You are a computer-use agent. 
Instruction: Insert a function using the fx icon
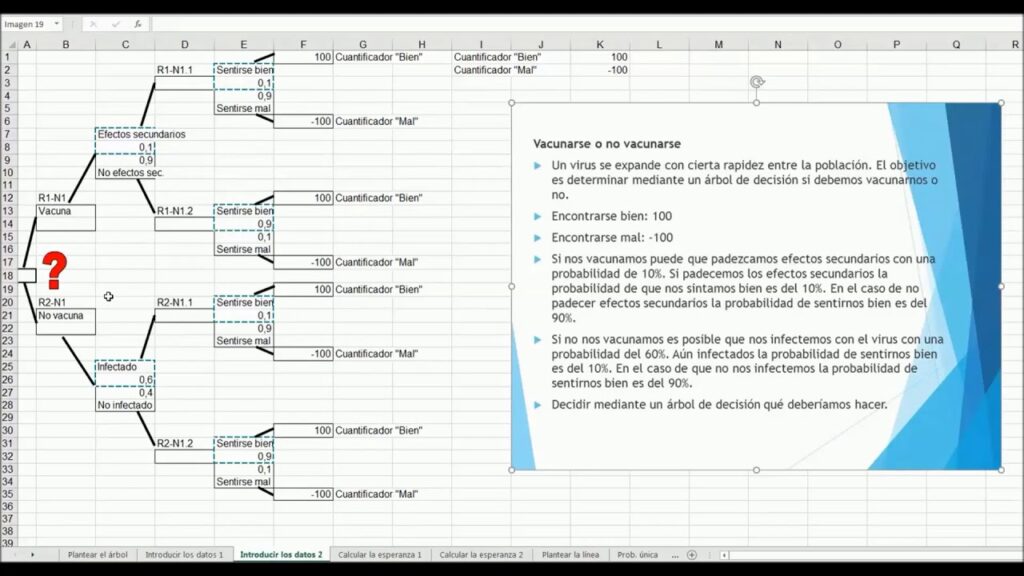[139, 24]
